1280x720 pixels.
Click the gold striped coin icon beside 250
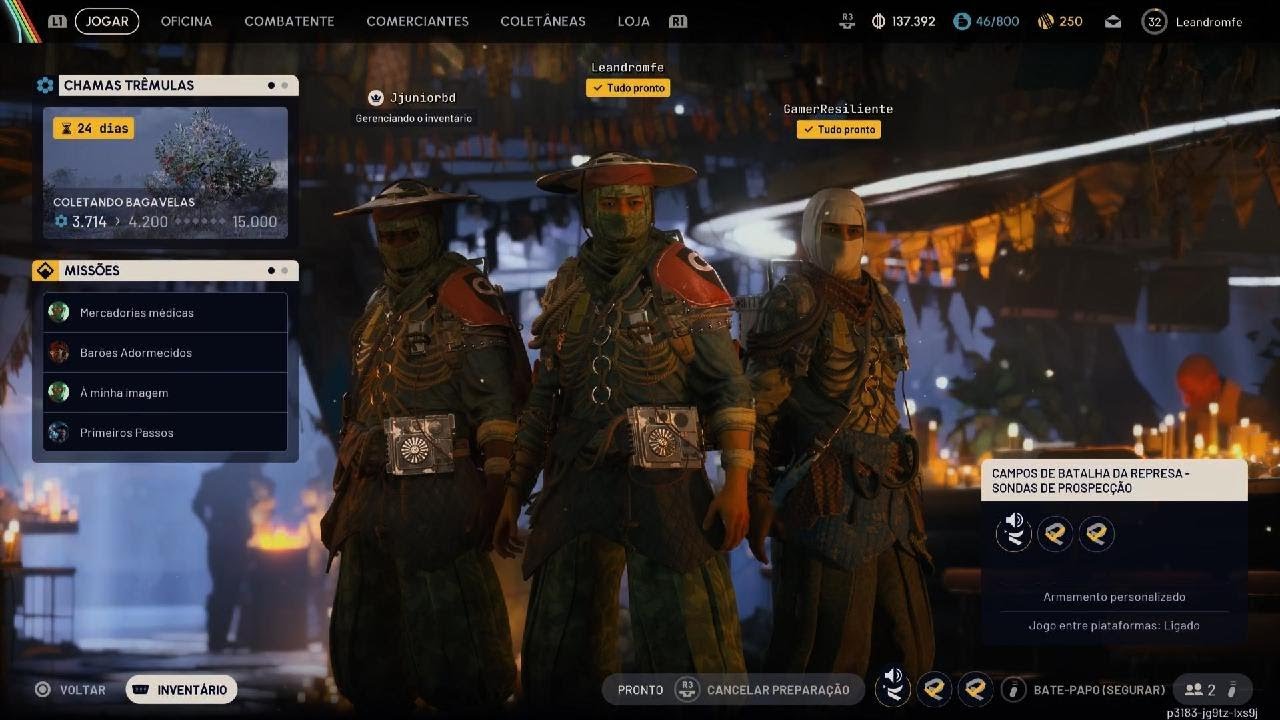(1046, 21)
